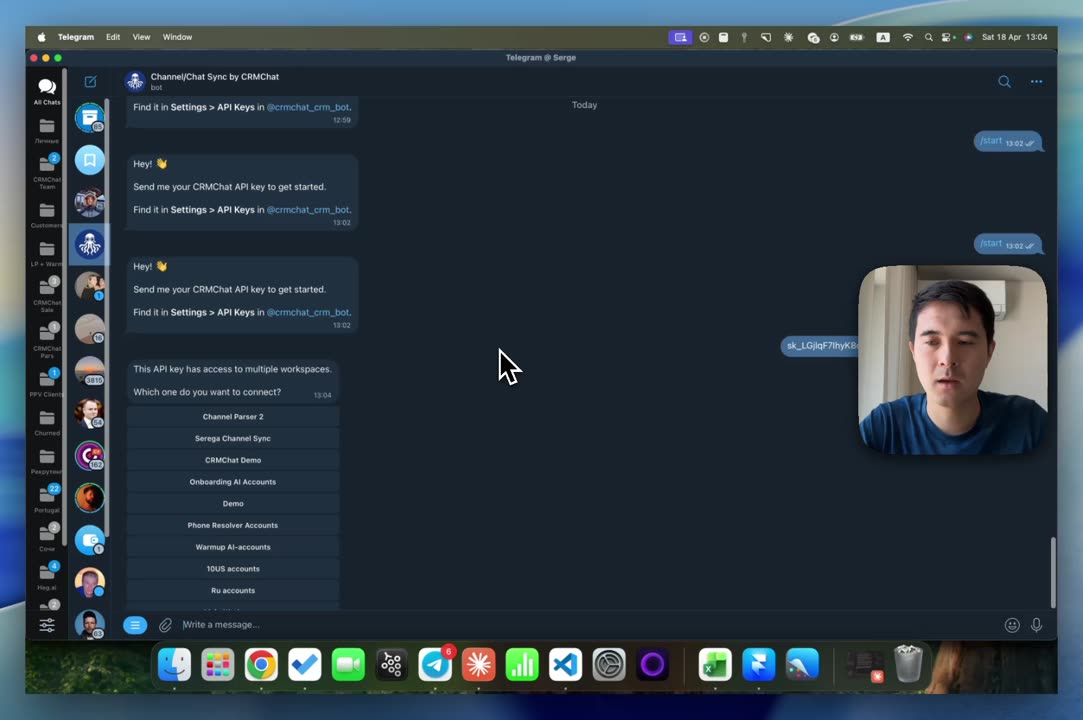
Task: Open folder settings sliders icon
Action: (x=47, y=625)
